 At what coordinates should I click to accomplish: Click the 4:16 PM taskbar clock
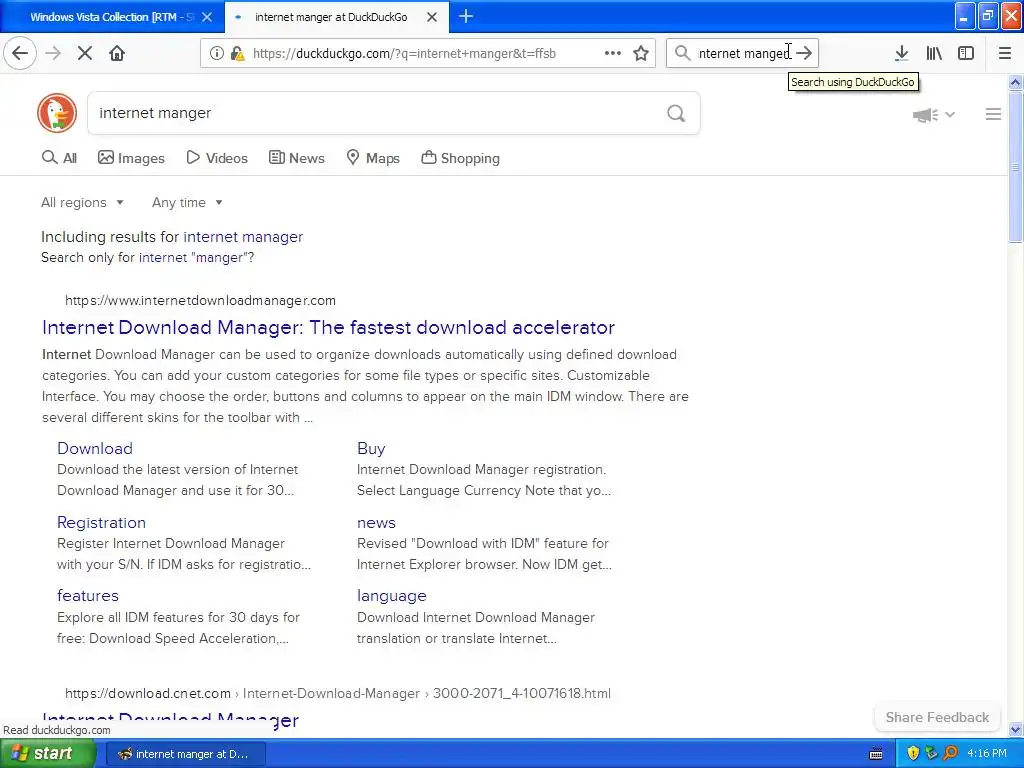[x=987, y=753]
